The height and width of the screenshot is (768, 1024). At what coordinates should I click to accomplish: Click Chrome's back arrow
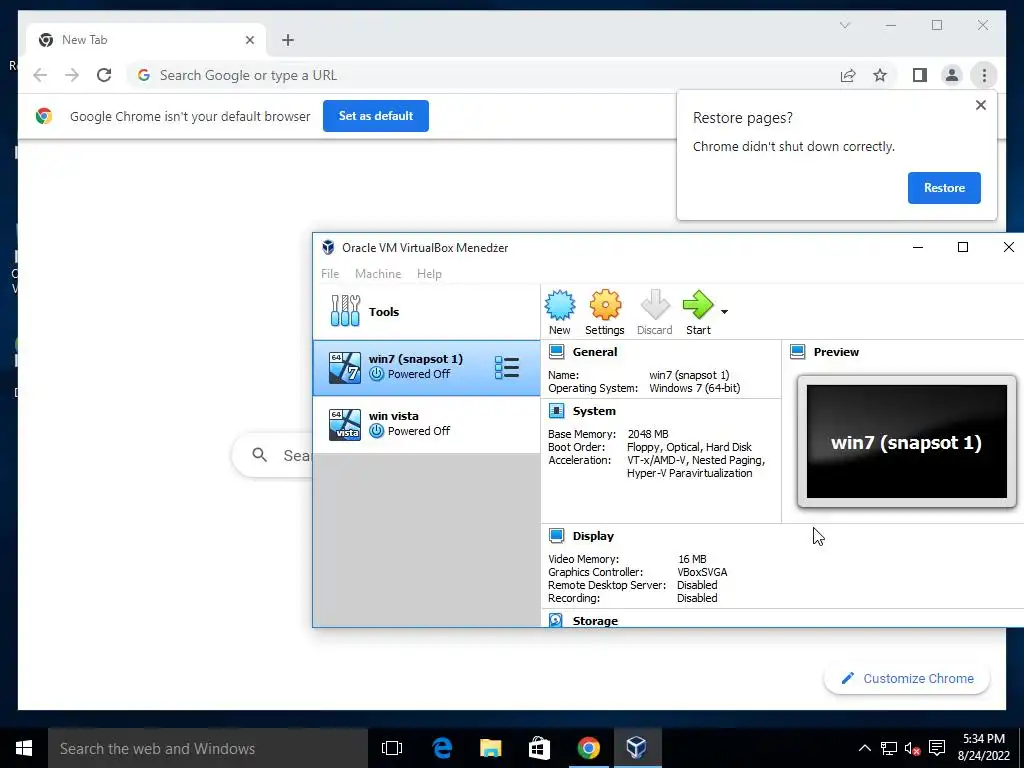click(x=40, y=75)
